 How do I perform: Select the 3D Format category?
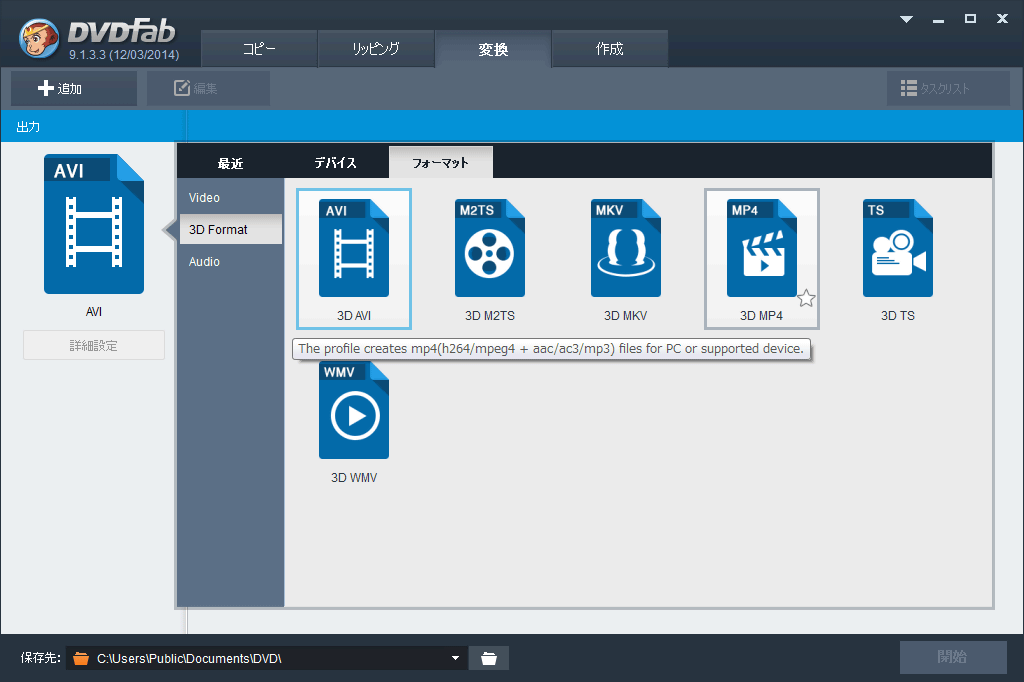tap(231, 229)
